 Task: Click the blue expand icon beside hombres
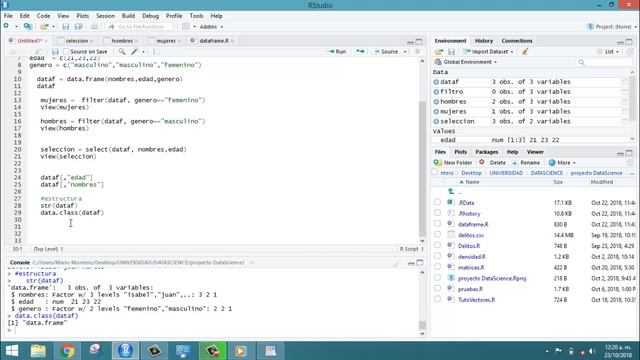coord(436,102)
